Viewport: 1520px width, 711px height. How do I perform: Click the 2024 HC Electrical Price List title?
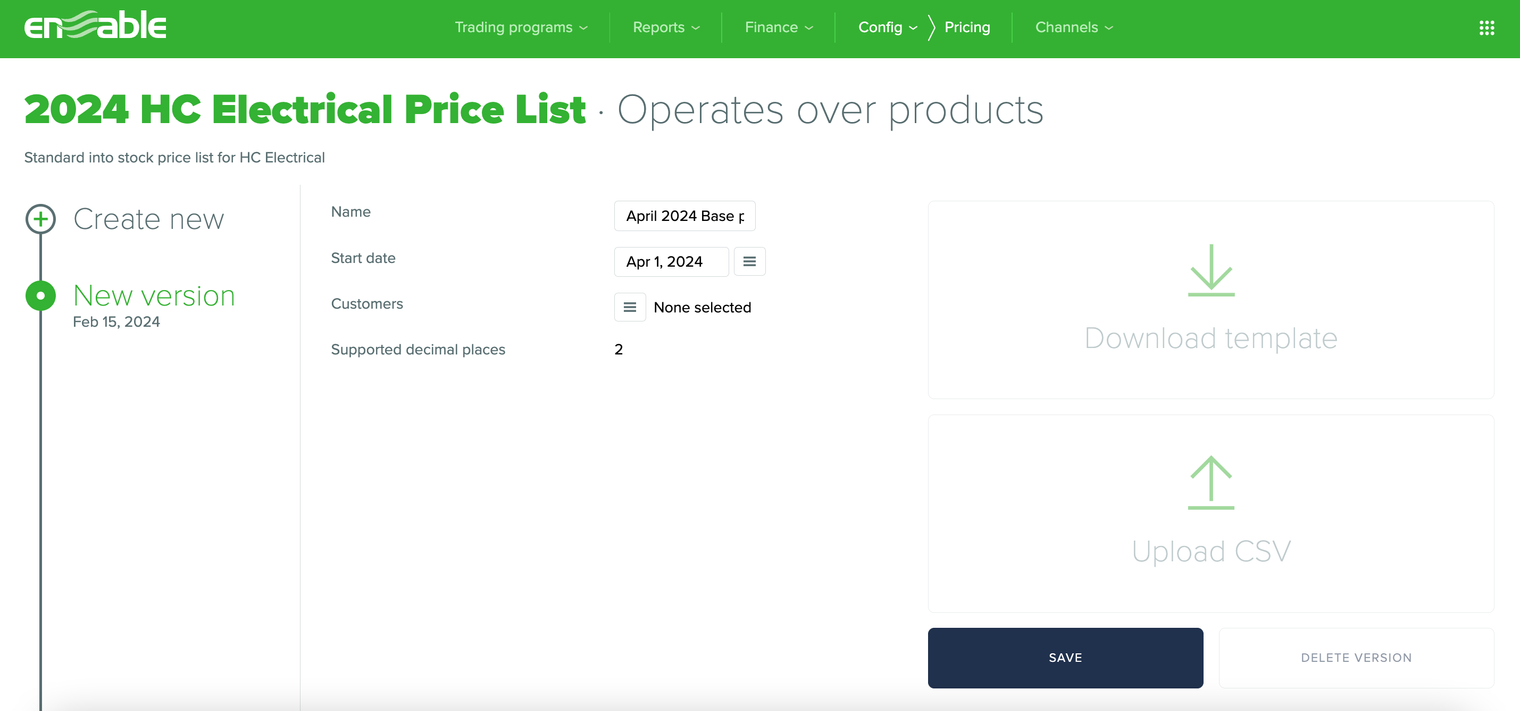pyautogui.click(x=305, y=110)
